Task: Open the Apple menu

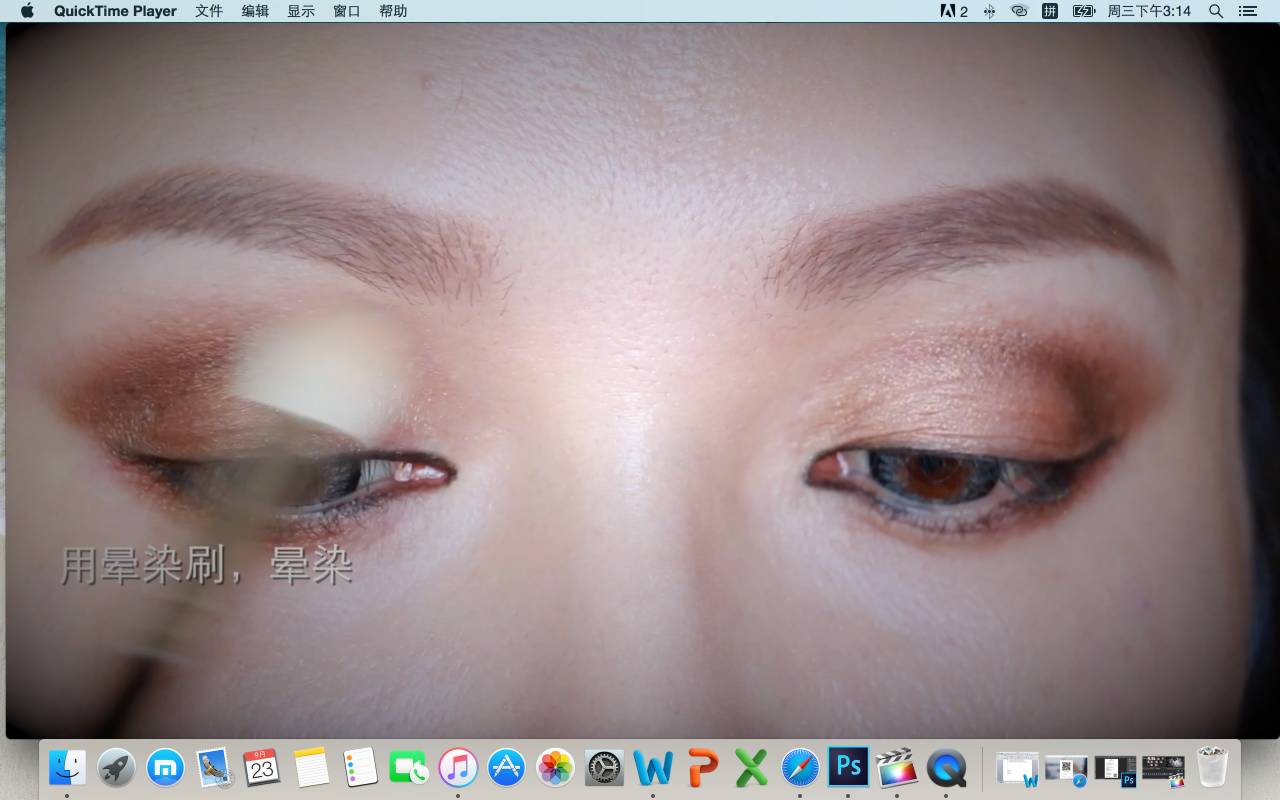Action: (27, 11)
